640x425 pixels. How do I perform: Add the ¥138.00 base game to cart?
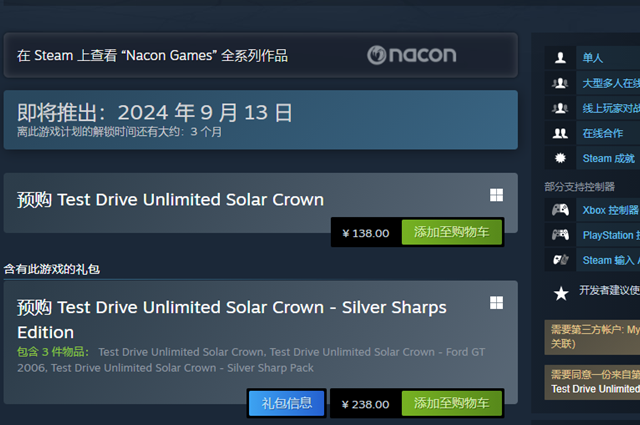click(x=451, y=232)
